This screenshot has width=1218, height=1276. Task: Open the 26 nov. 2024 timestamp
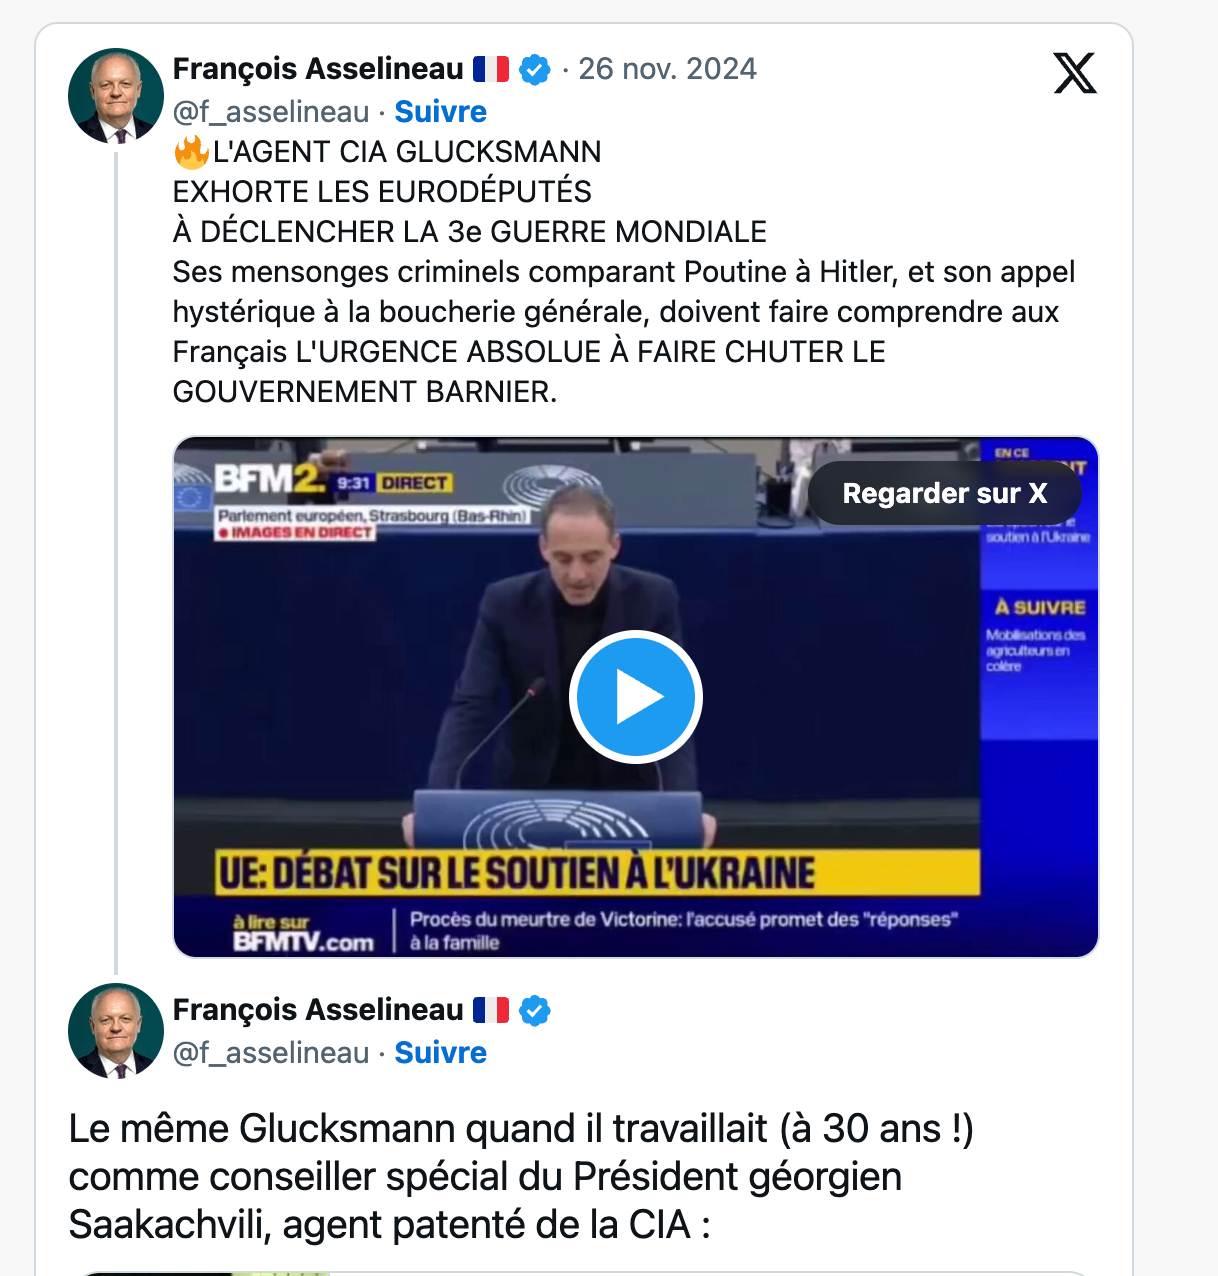pos(667,69)
